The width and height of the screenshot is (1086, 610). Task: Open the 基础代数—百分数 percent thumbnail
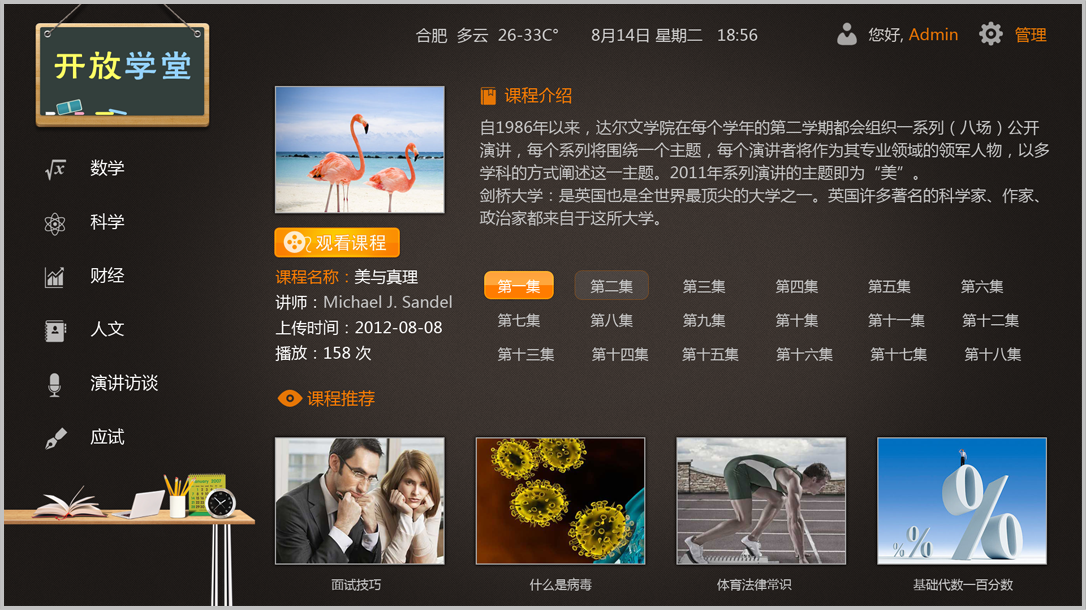click(962, 501)
